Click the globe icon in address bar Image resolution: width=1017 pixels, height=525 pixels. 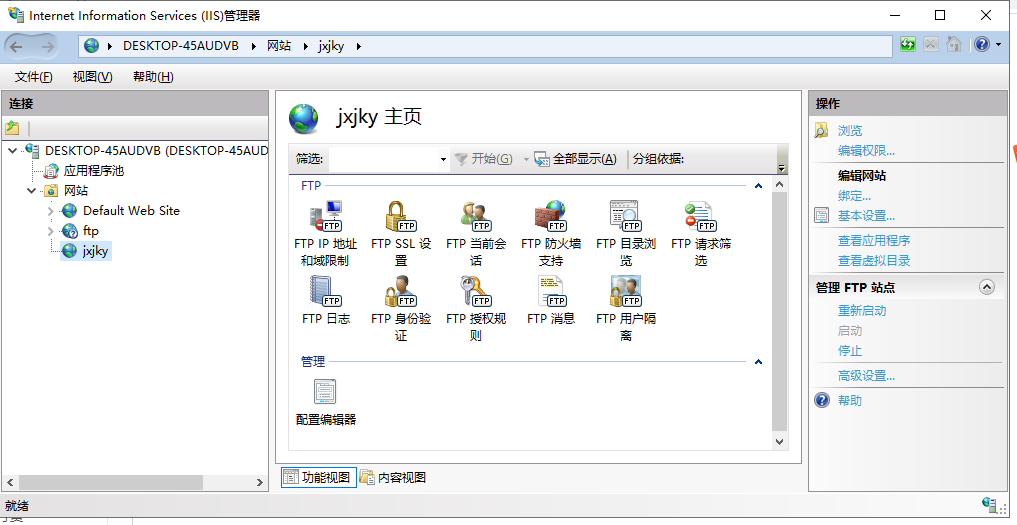(x=91, y=46)
